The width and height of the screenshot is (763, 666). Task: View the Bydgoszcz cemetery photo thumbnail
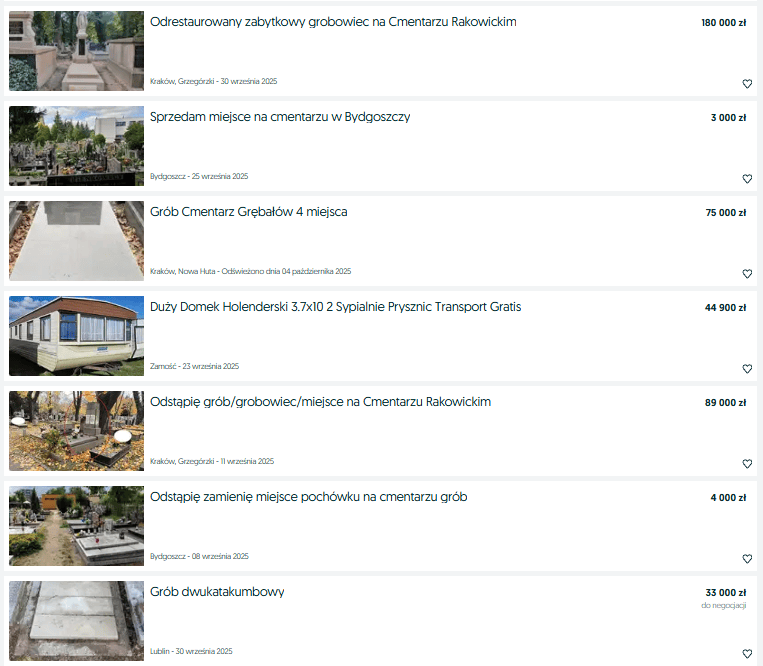(76, 145)
